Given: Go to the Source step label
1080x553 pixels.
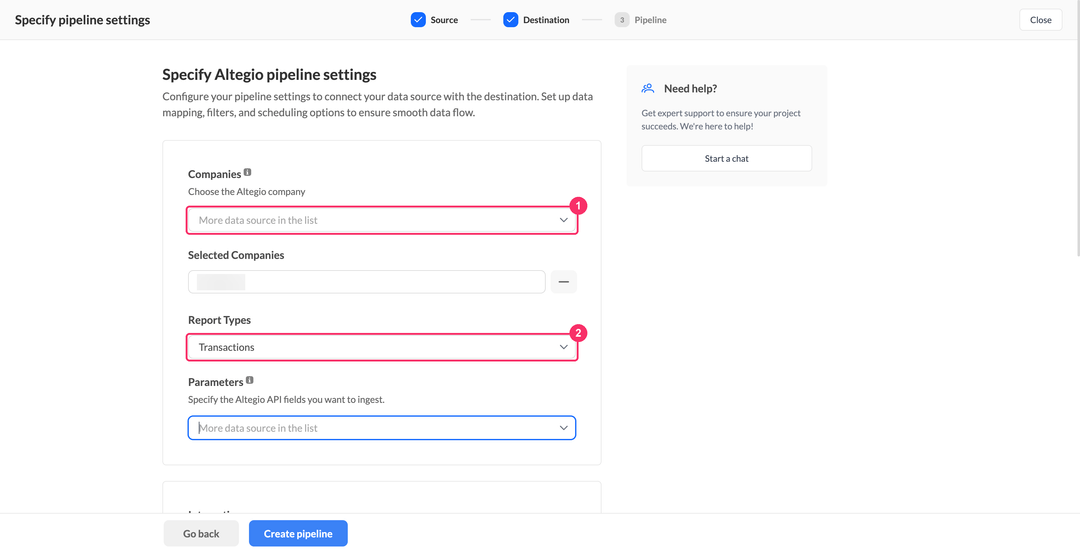Looking at the screenshot, I should point(444,20).
